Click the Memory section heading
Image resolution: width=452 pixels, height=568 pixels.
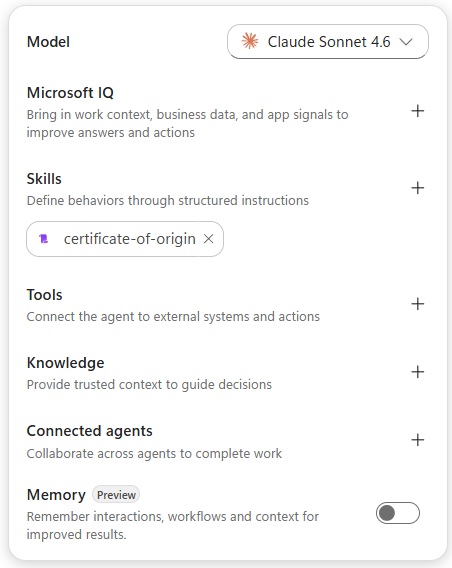(56, 495)
